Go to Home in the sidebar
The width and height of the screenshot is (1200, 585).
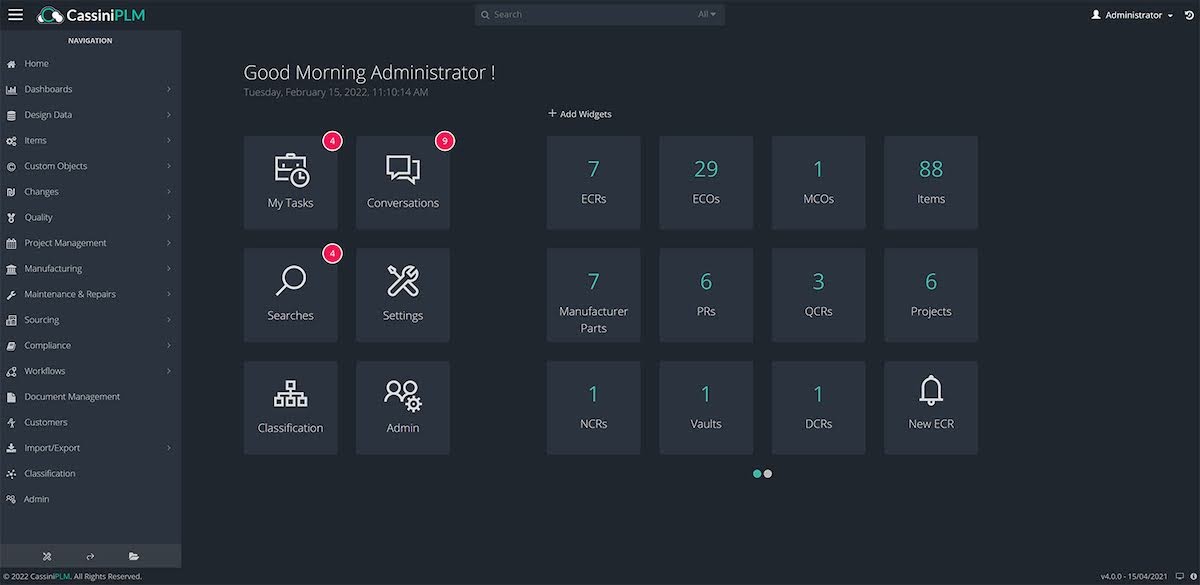pyautogui.click(x=36, y=64)
